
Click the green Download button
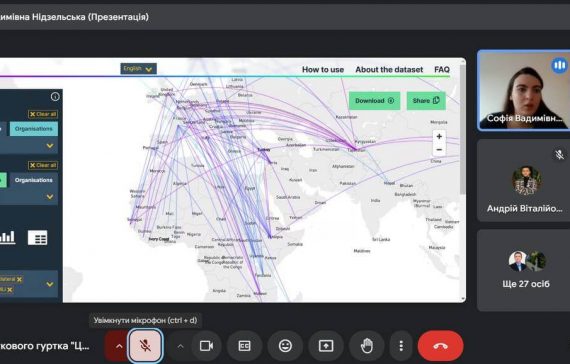[x=374, y=101]
